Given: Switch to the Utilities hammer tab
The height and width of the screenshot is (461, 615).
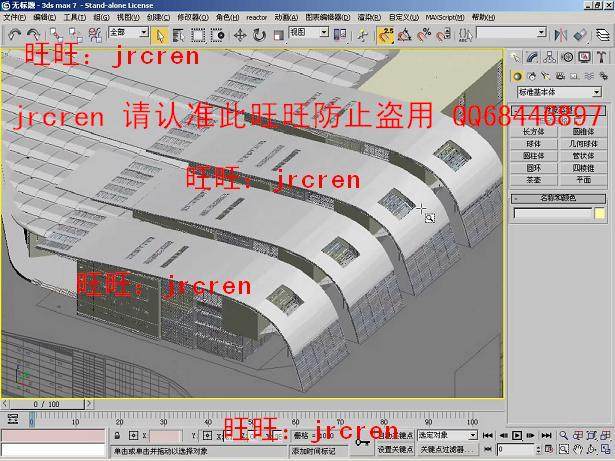Looking at the screenshot, I should click(602, 57).
